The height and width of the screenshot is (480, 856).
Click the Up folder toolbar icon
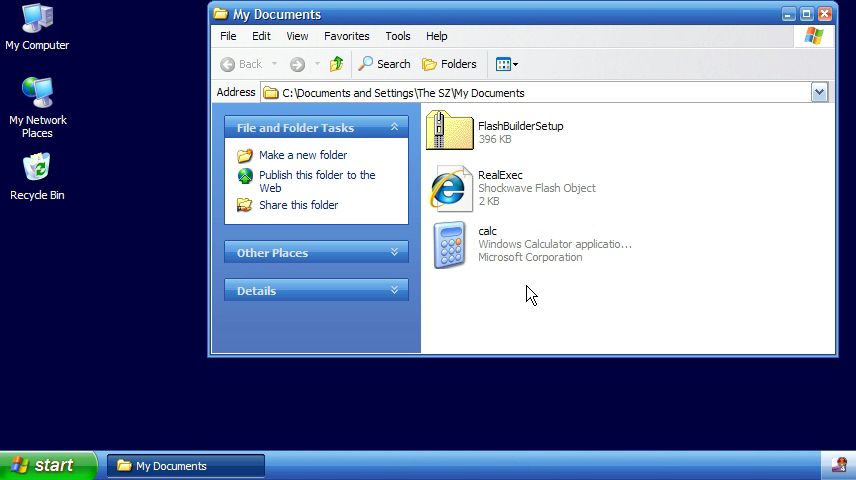(x=336, y=64)
